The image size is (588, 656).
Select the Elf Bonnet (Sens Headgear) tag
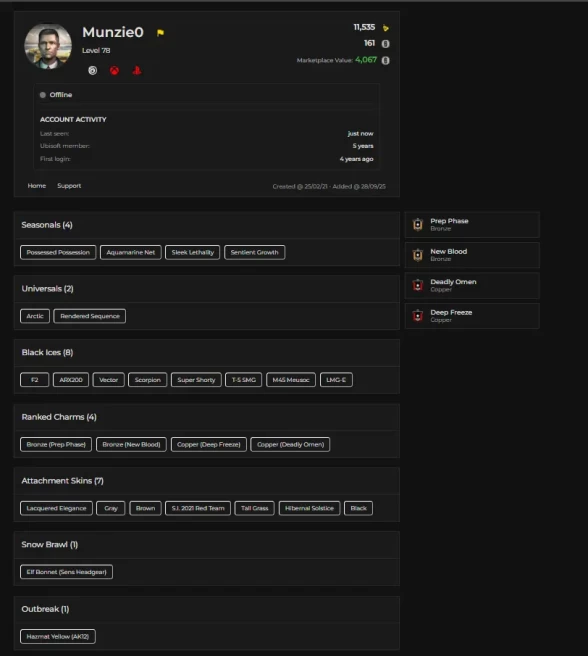[x=67, y=572]
